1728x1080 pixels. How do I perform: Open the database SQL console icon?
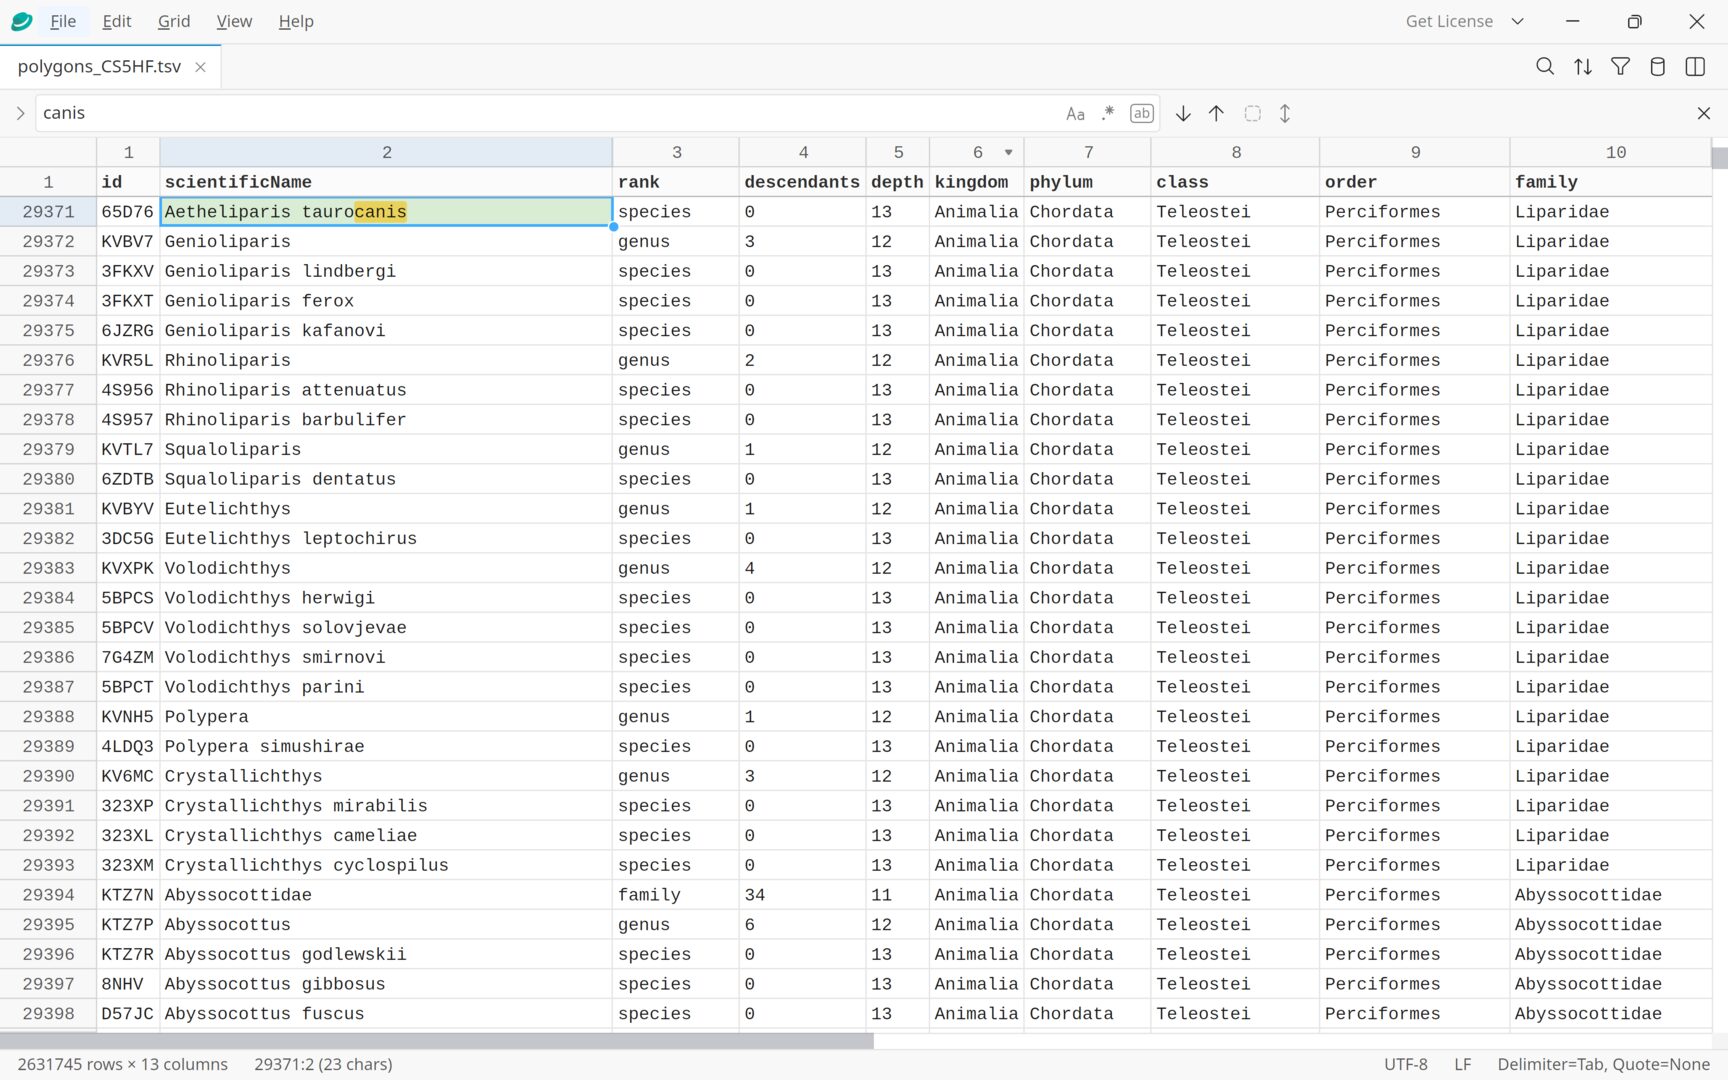click(x=1658, y=67)
